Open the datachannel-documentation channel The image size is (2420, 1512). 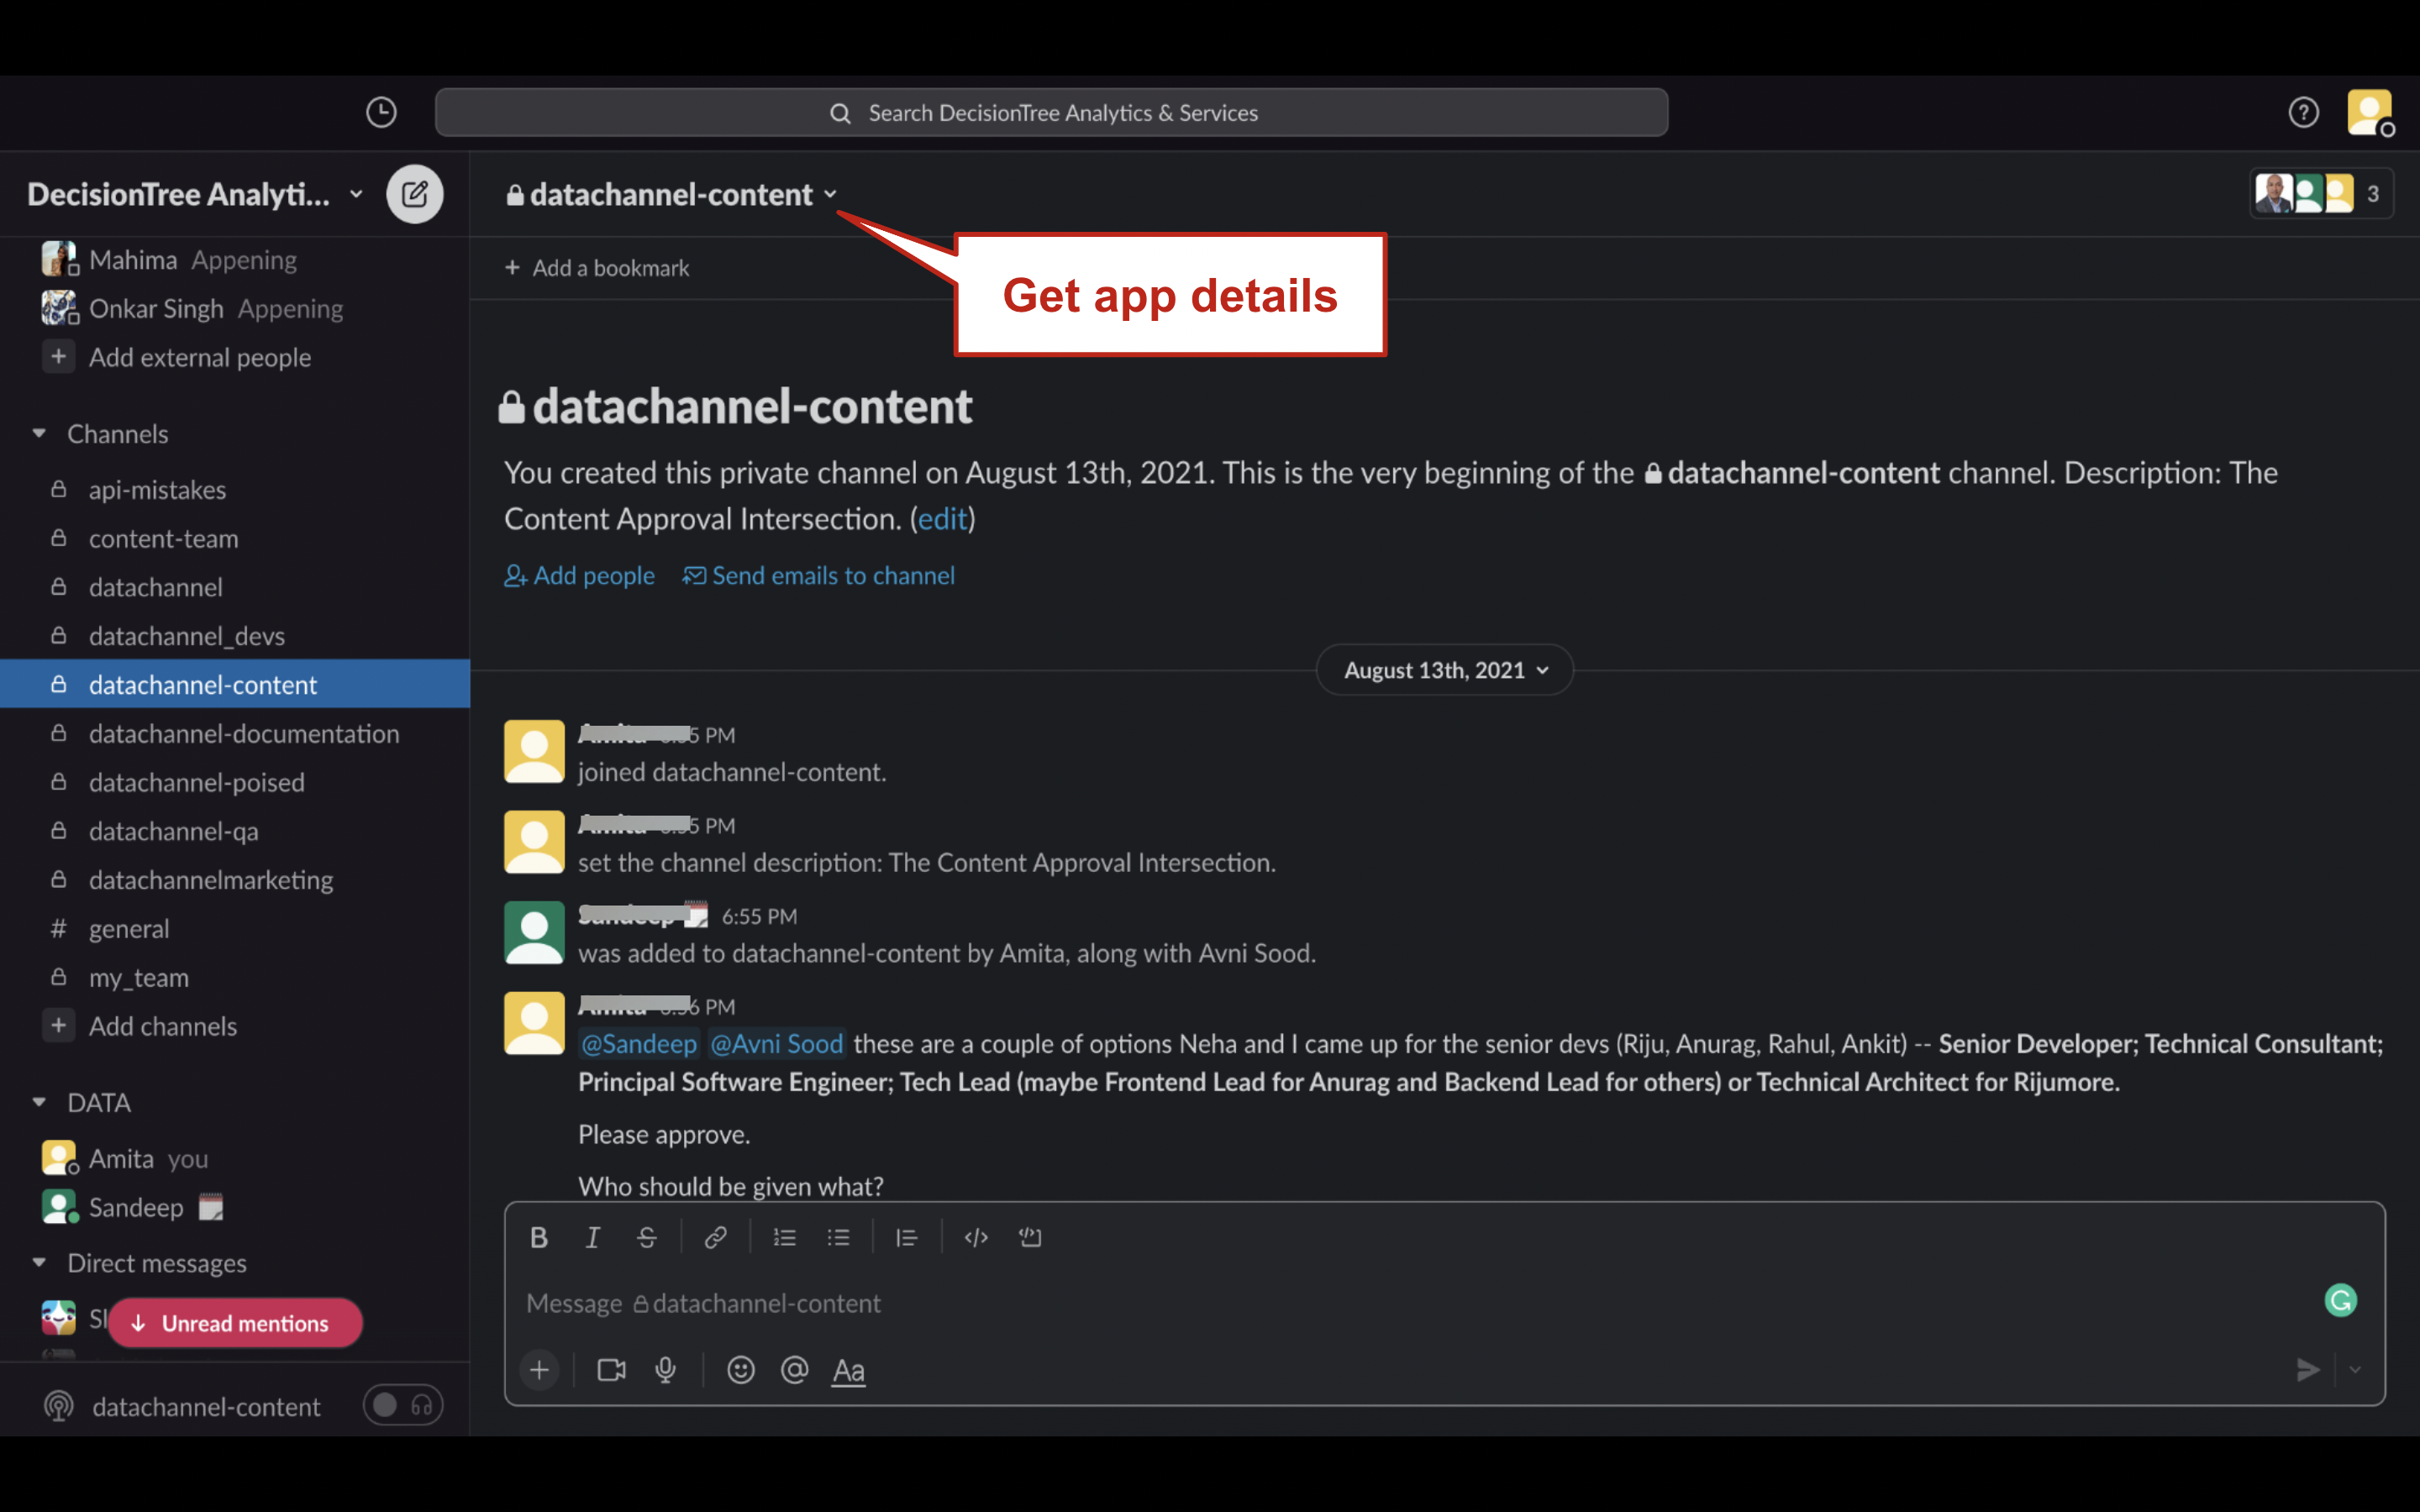[x=235, y=734]
